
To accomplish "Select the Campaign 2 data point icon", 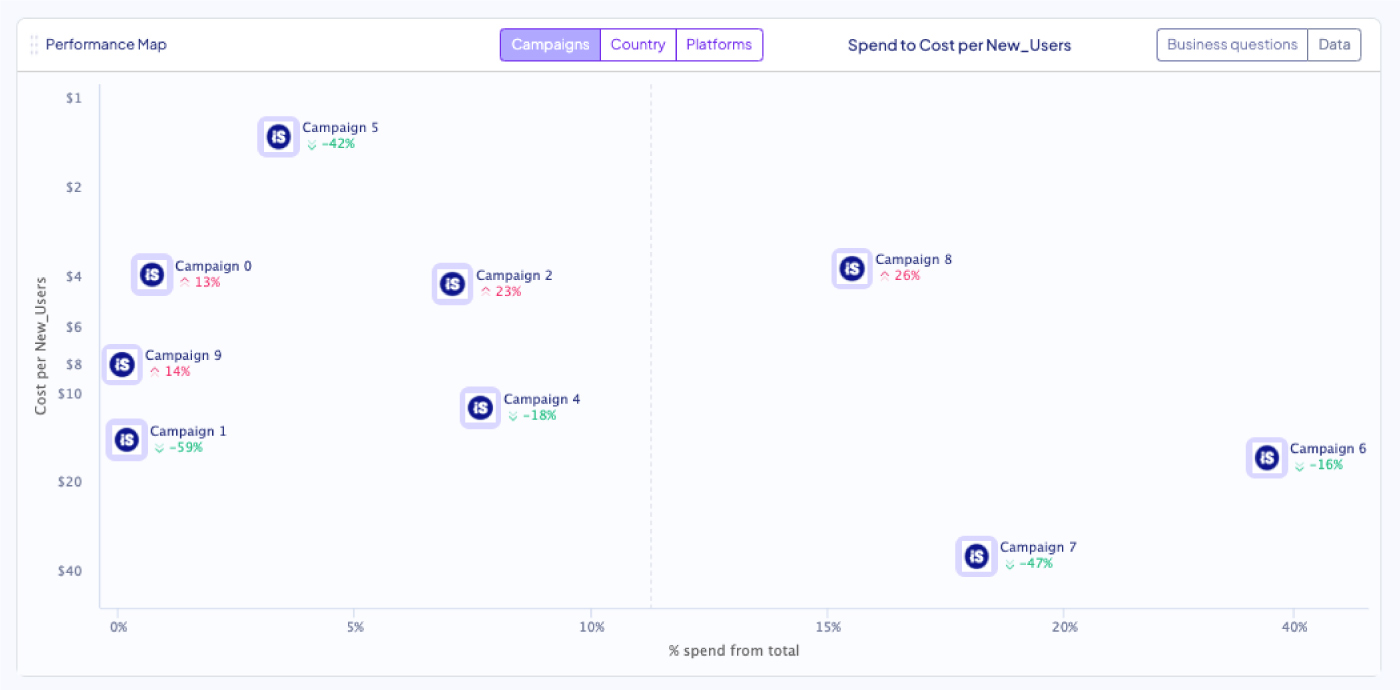I will (x=452, y=284).
